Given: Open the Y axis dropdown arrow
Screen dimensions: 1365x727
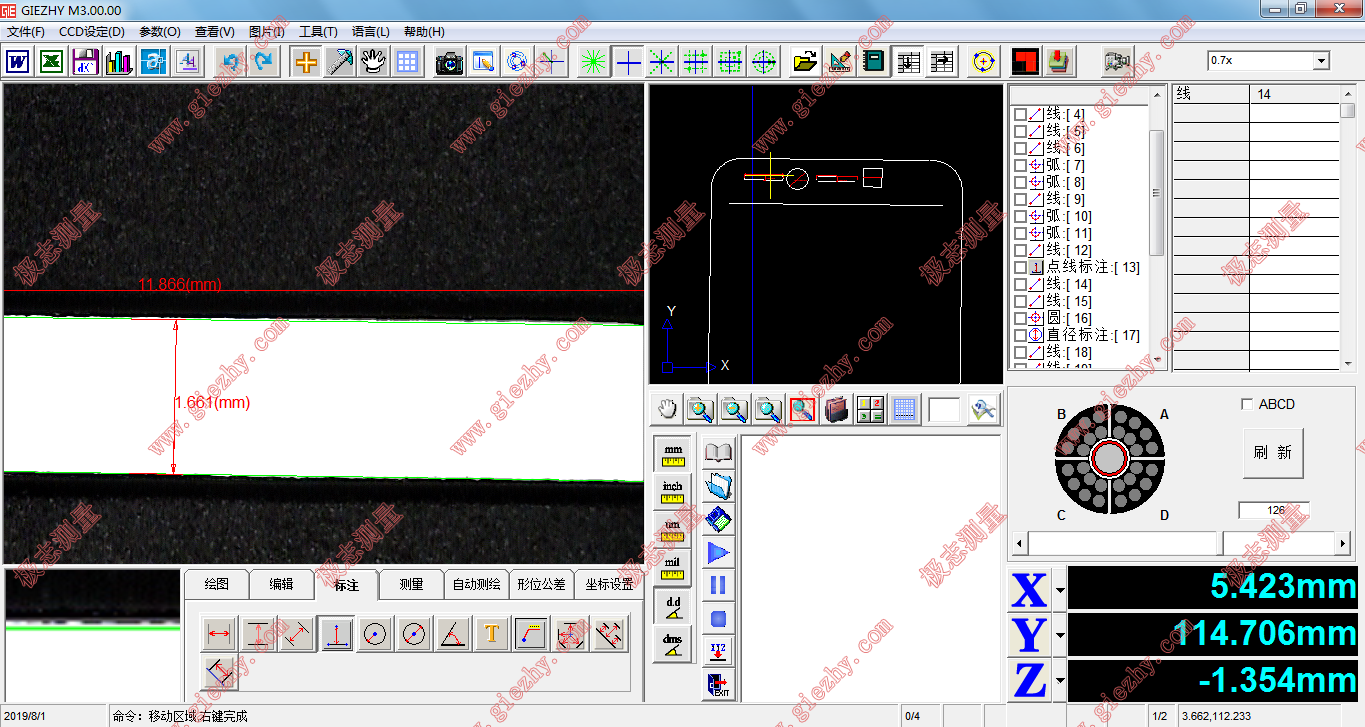Looking at the screenshot, I should click(x=1060, y=636).
